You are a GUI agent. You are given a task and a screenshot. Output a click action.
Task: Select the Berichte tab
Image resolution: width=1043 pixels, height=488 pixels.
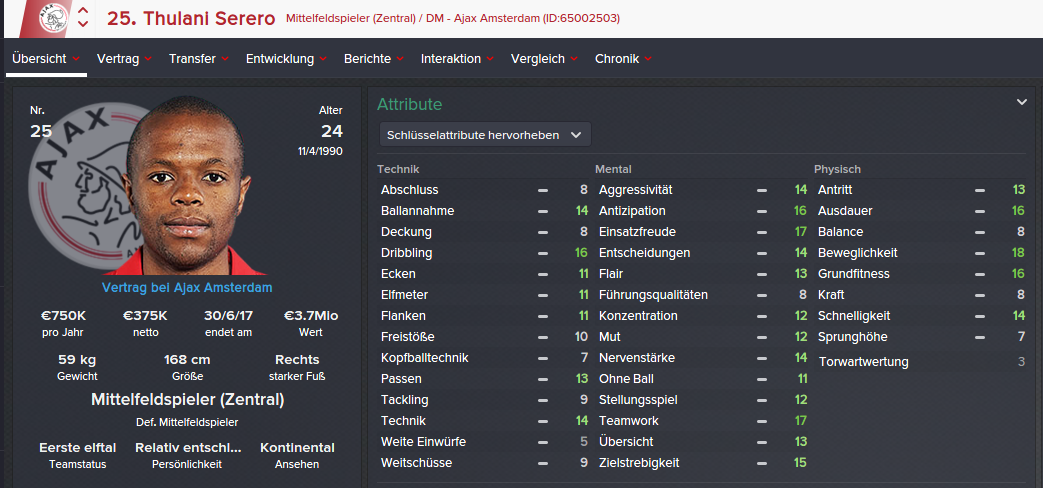point(367,59)
